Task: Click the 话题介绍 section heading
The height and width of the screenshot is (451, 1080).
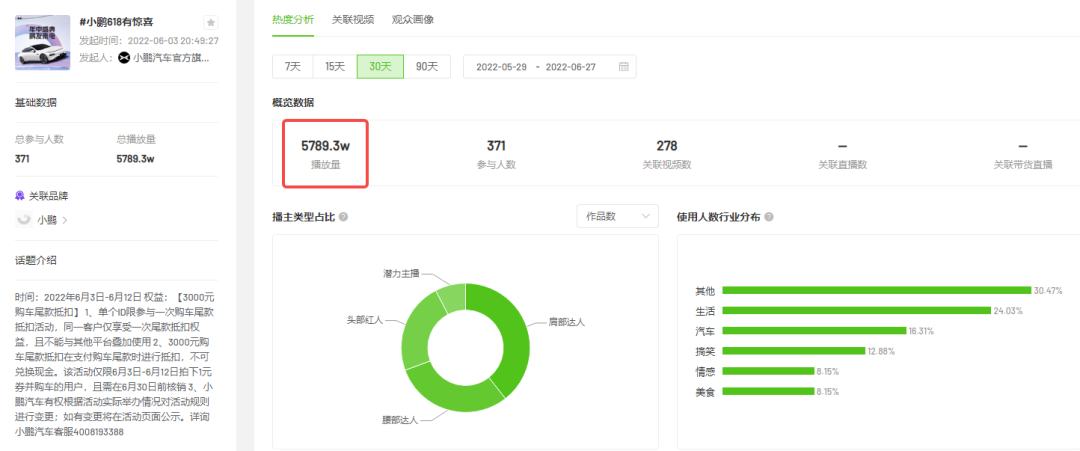Action: tap(36, 260)
